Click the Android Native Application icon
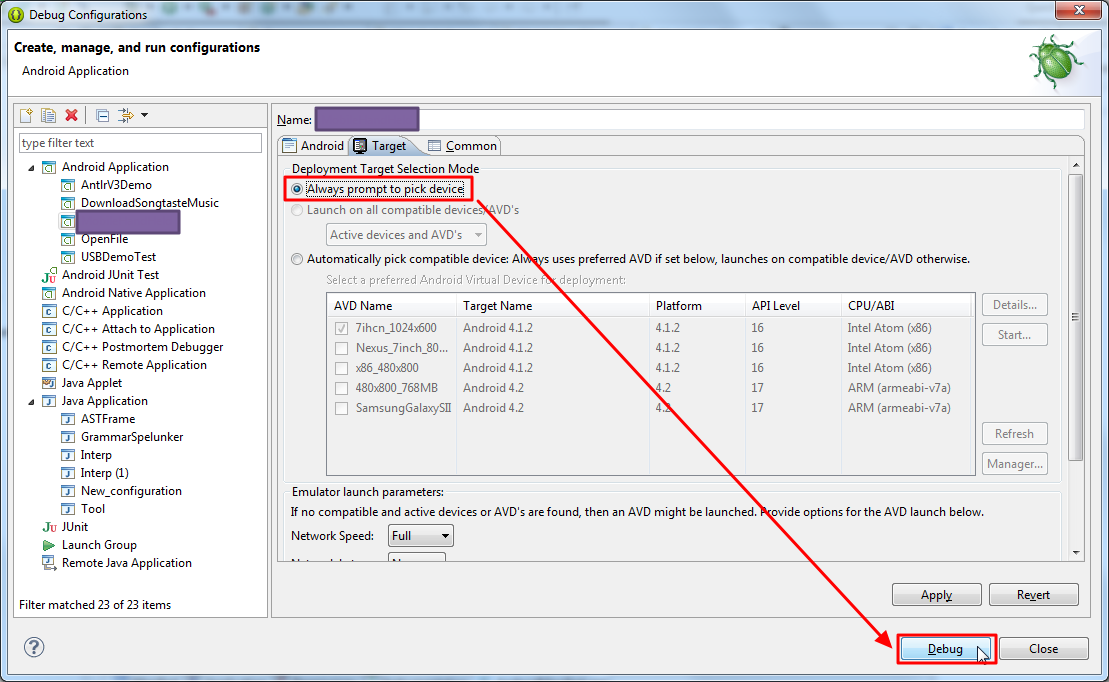This screenshot has height=682, width=1109. click(x=49, y=293)
